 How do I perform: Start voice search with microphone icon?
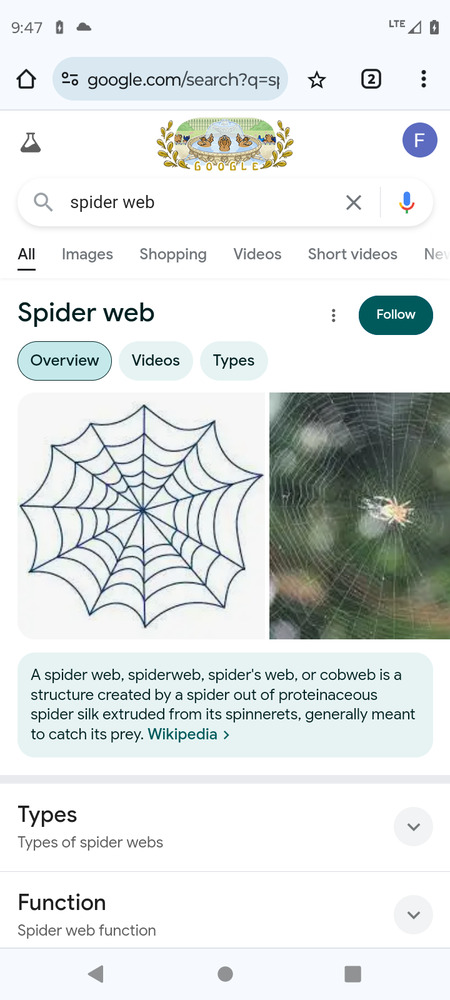(407, 203)
